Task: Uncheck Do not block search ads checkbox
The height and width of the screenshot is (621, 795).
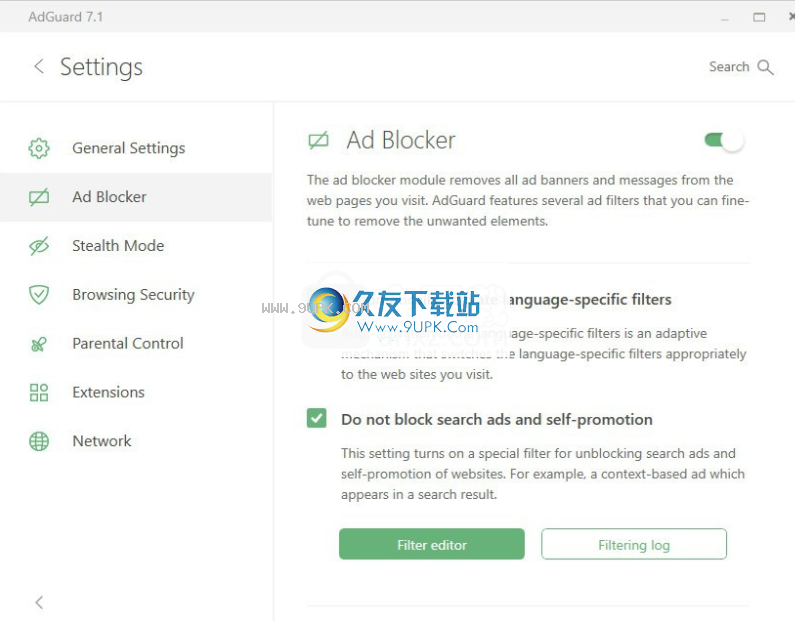Action: pyautogui.click(x=317, y=419)
